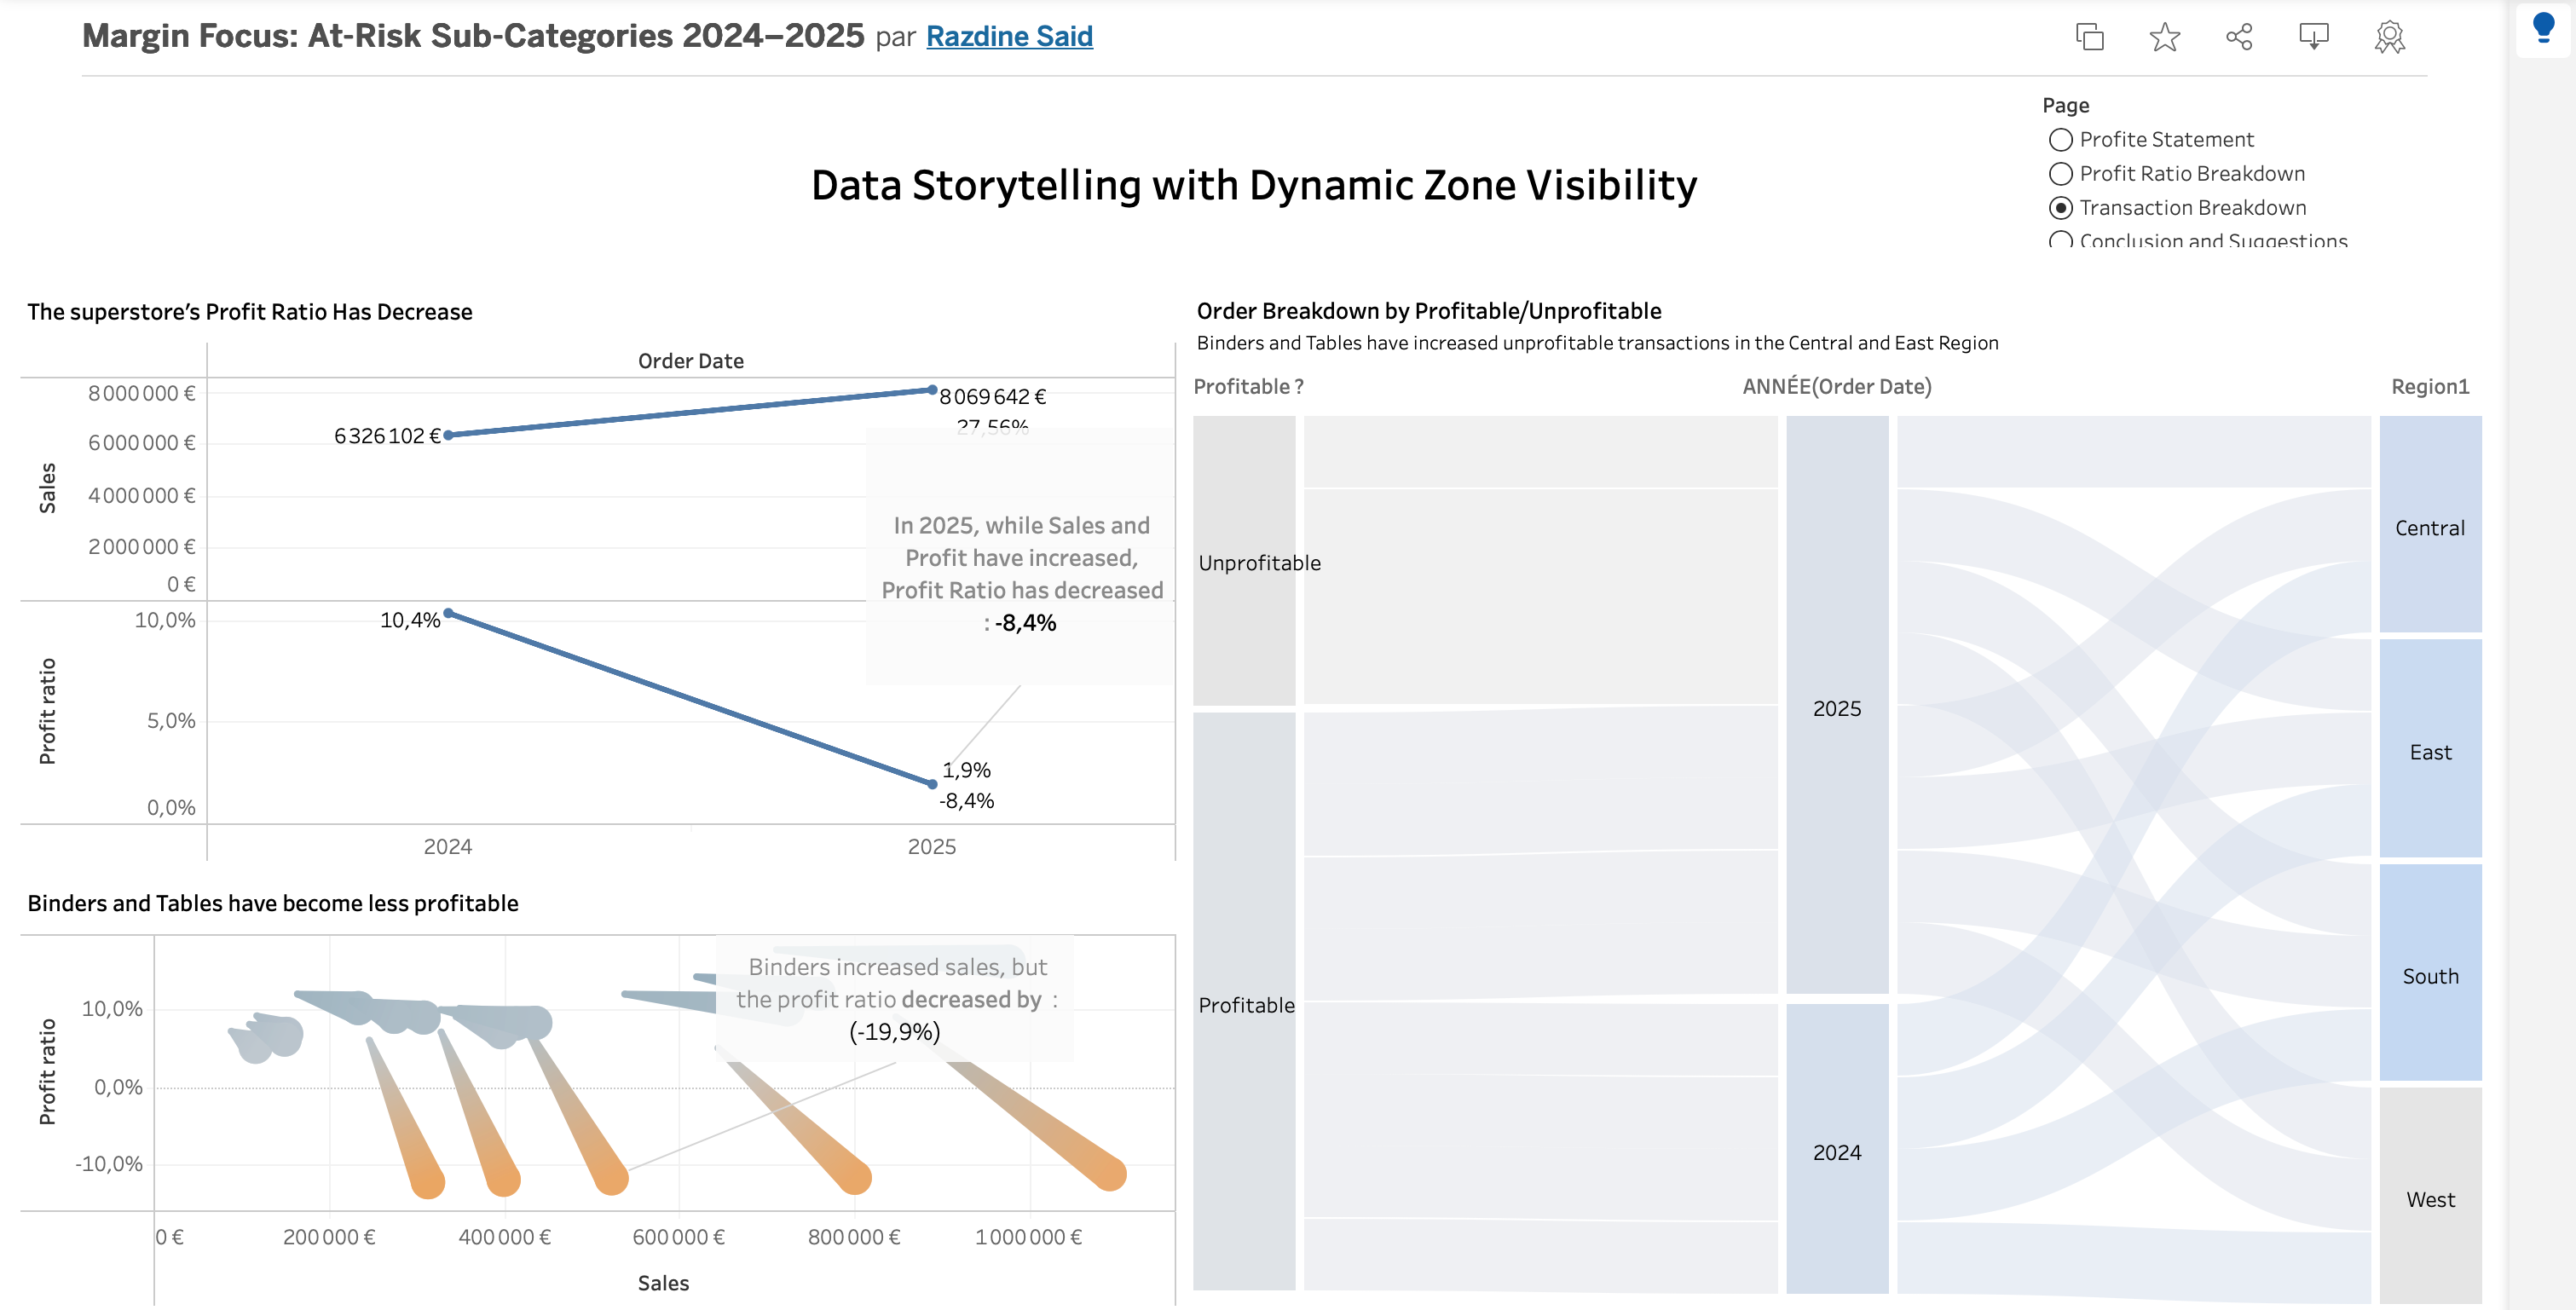Click the 2025 sales point labeled 8 069 642 €

[932, 390]
